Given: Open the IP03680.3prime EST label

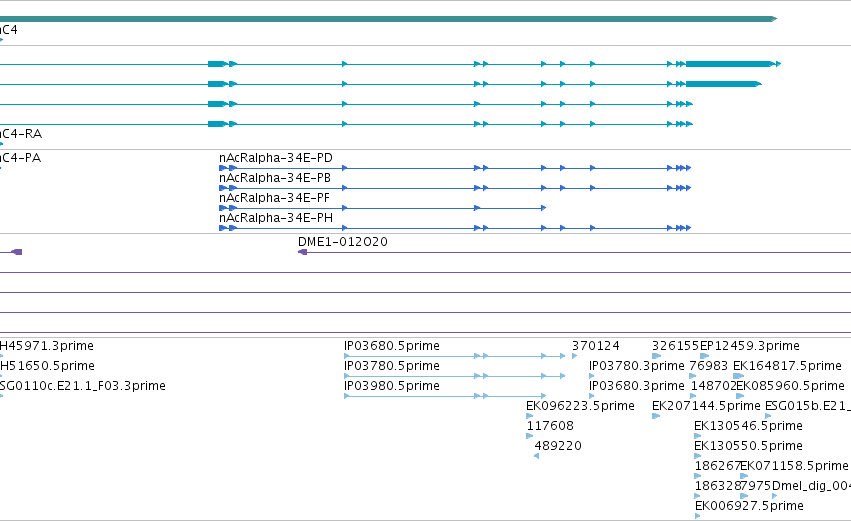Looking at the screenshot, I should pos(637,386).
